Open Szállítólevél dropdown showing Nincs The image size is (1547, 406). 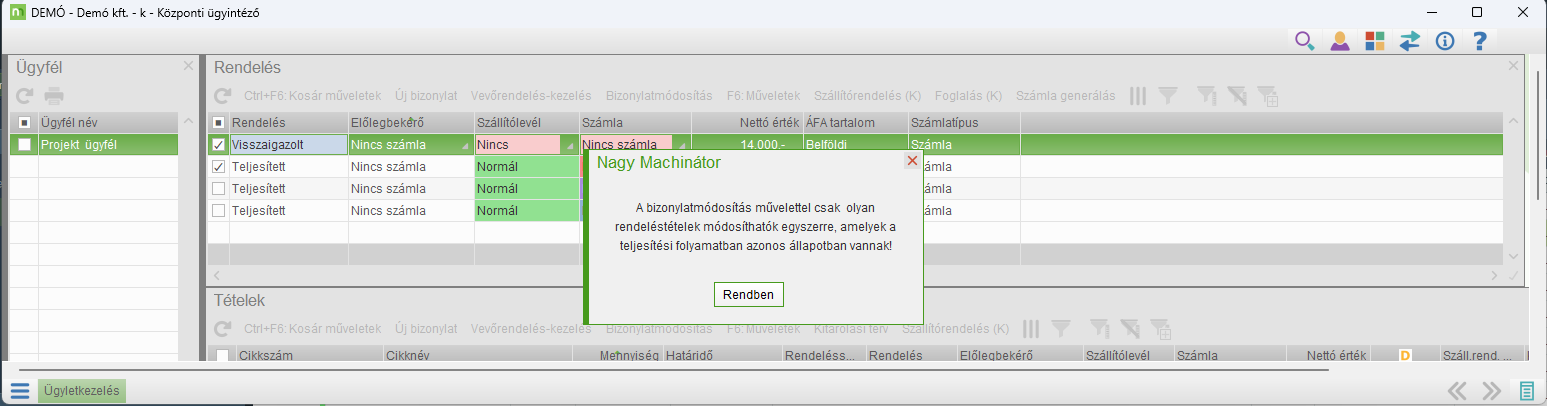pos(571,146)
